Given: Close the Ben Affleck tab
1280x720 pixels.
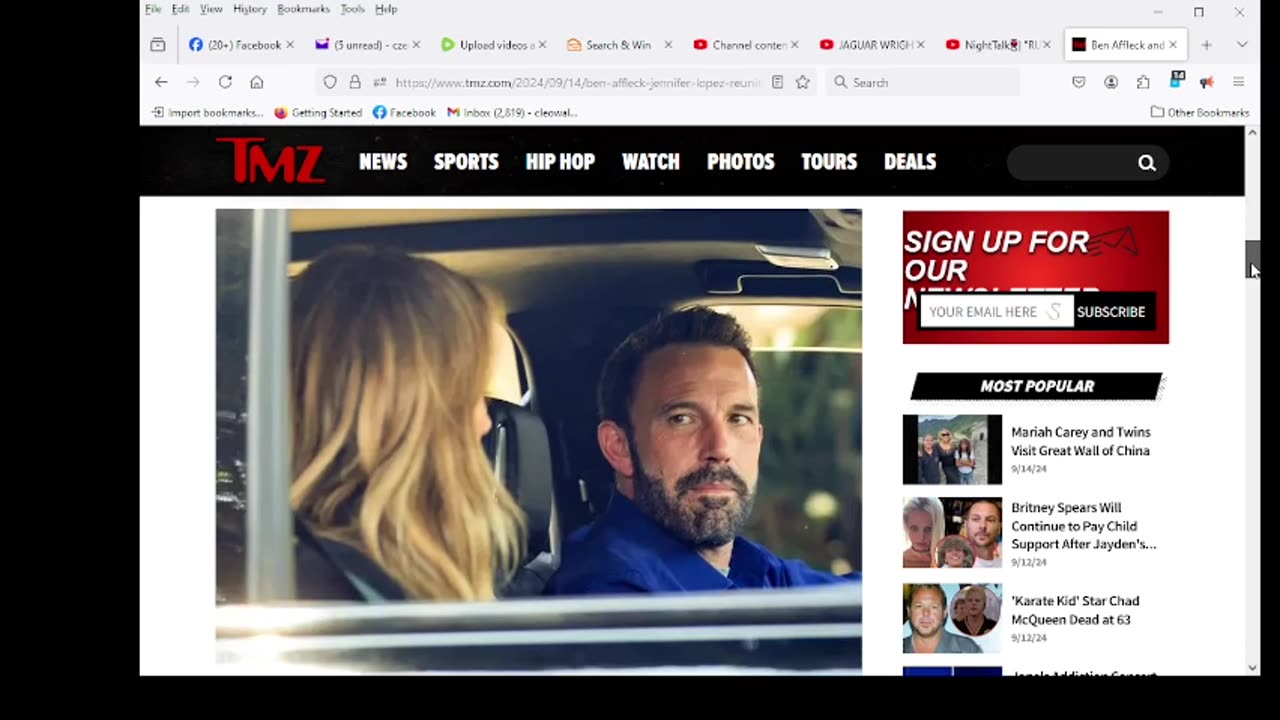Looking at the screenshot, I should [x=1173, y=45].
